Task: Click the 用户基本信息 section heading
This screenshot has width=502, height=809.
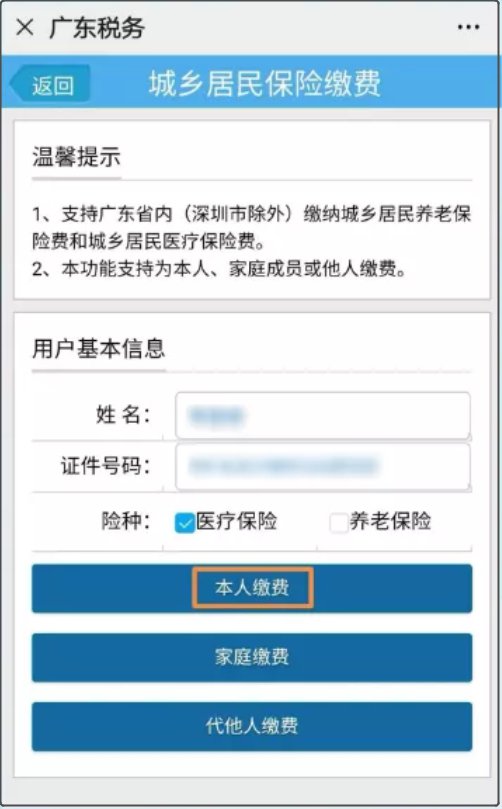Action: click(x=99, y=348)
